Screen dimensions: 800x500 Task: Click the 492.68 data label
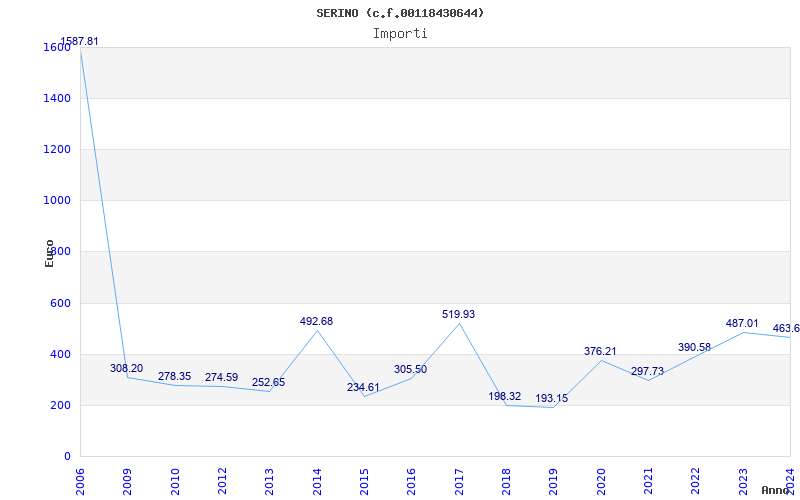(316, 321)
